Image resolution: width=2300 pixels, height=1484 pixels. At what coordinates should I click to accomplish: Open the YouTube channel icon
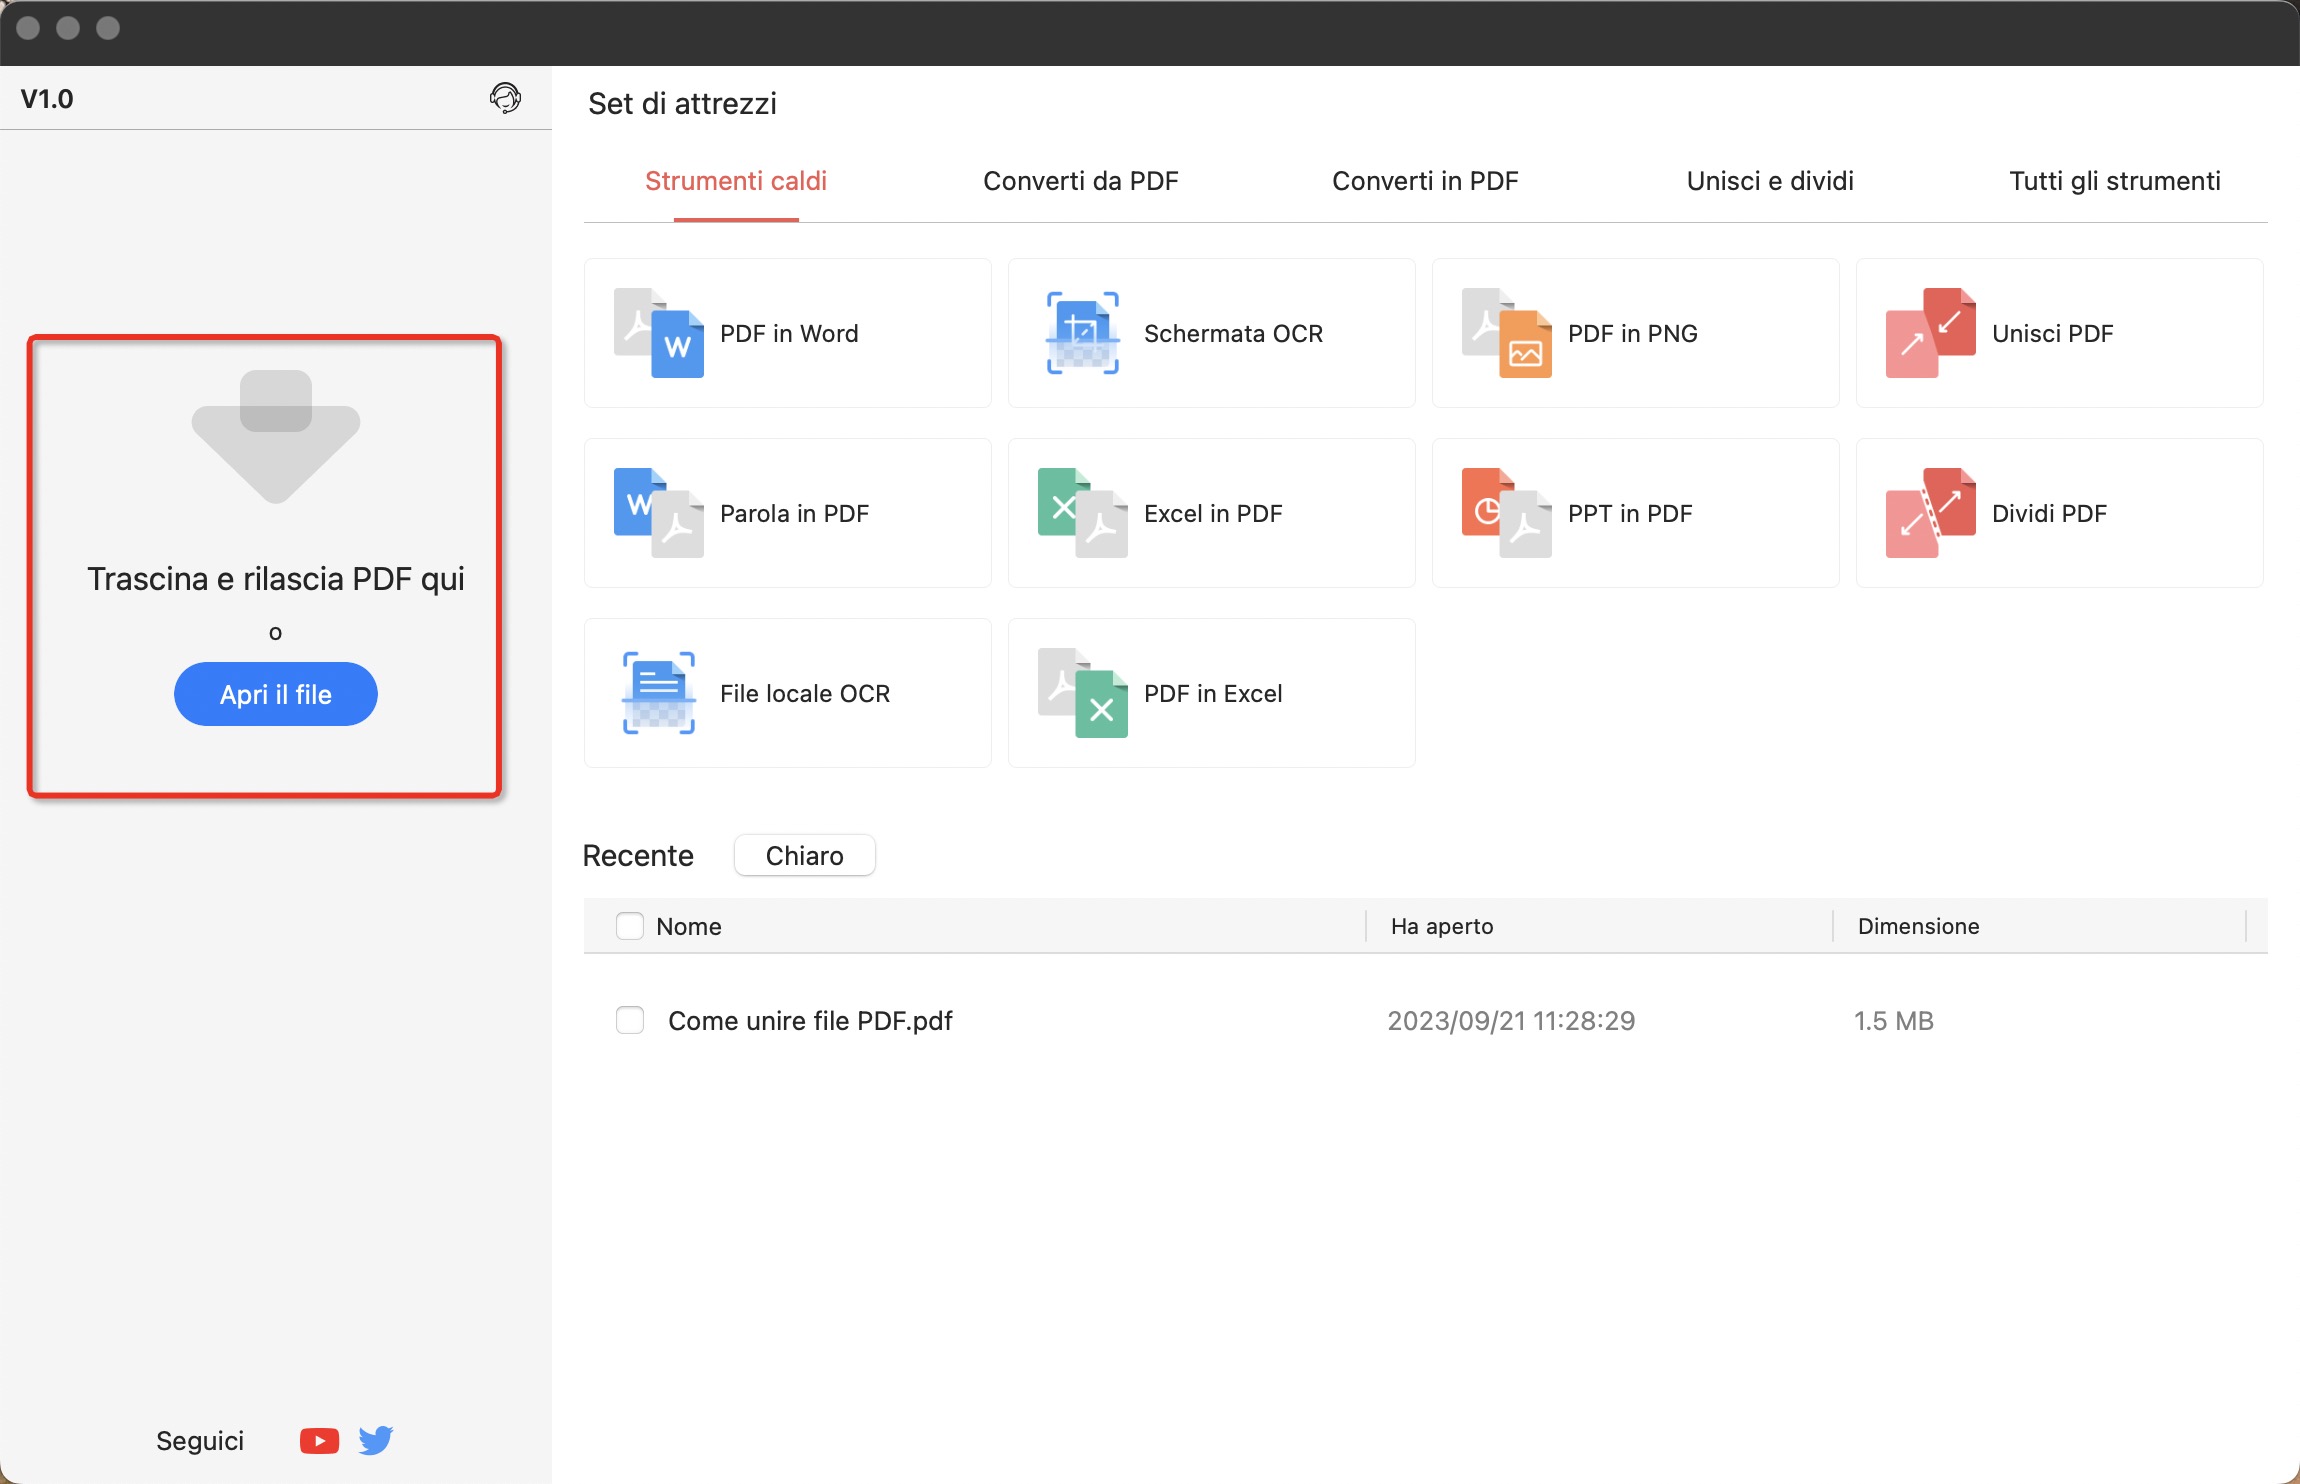[x=318, y=1440]
